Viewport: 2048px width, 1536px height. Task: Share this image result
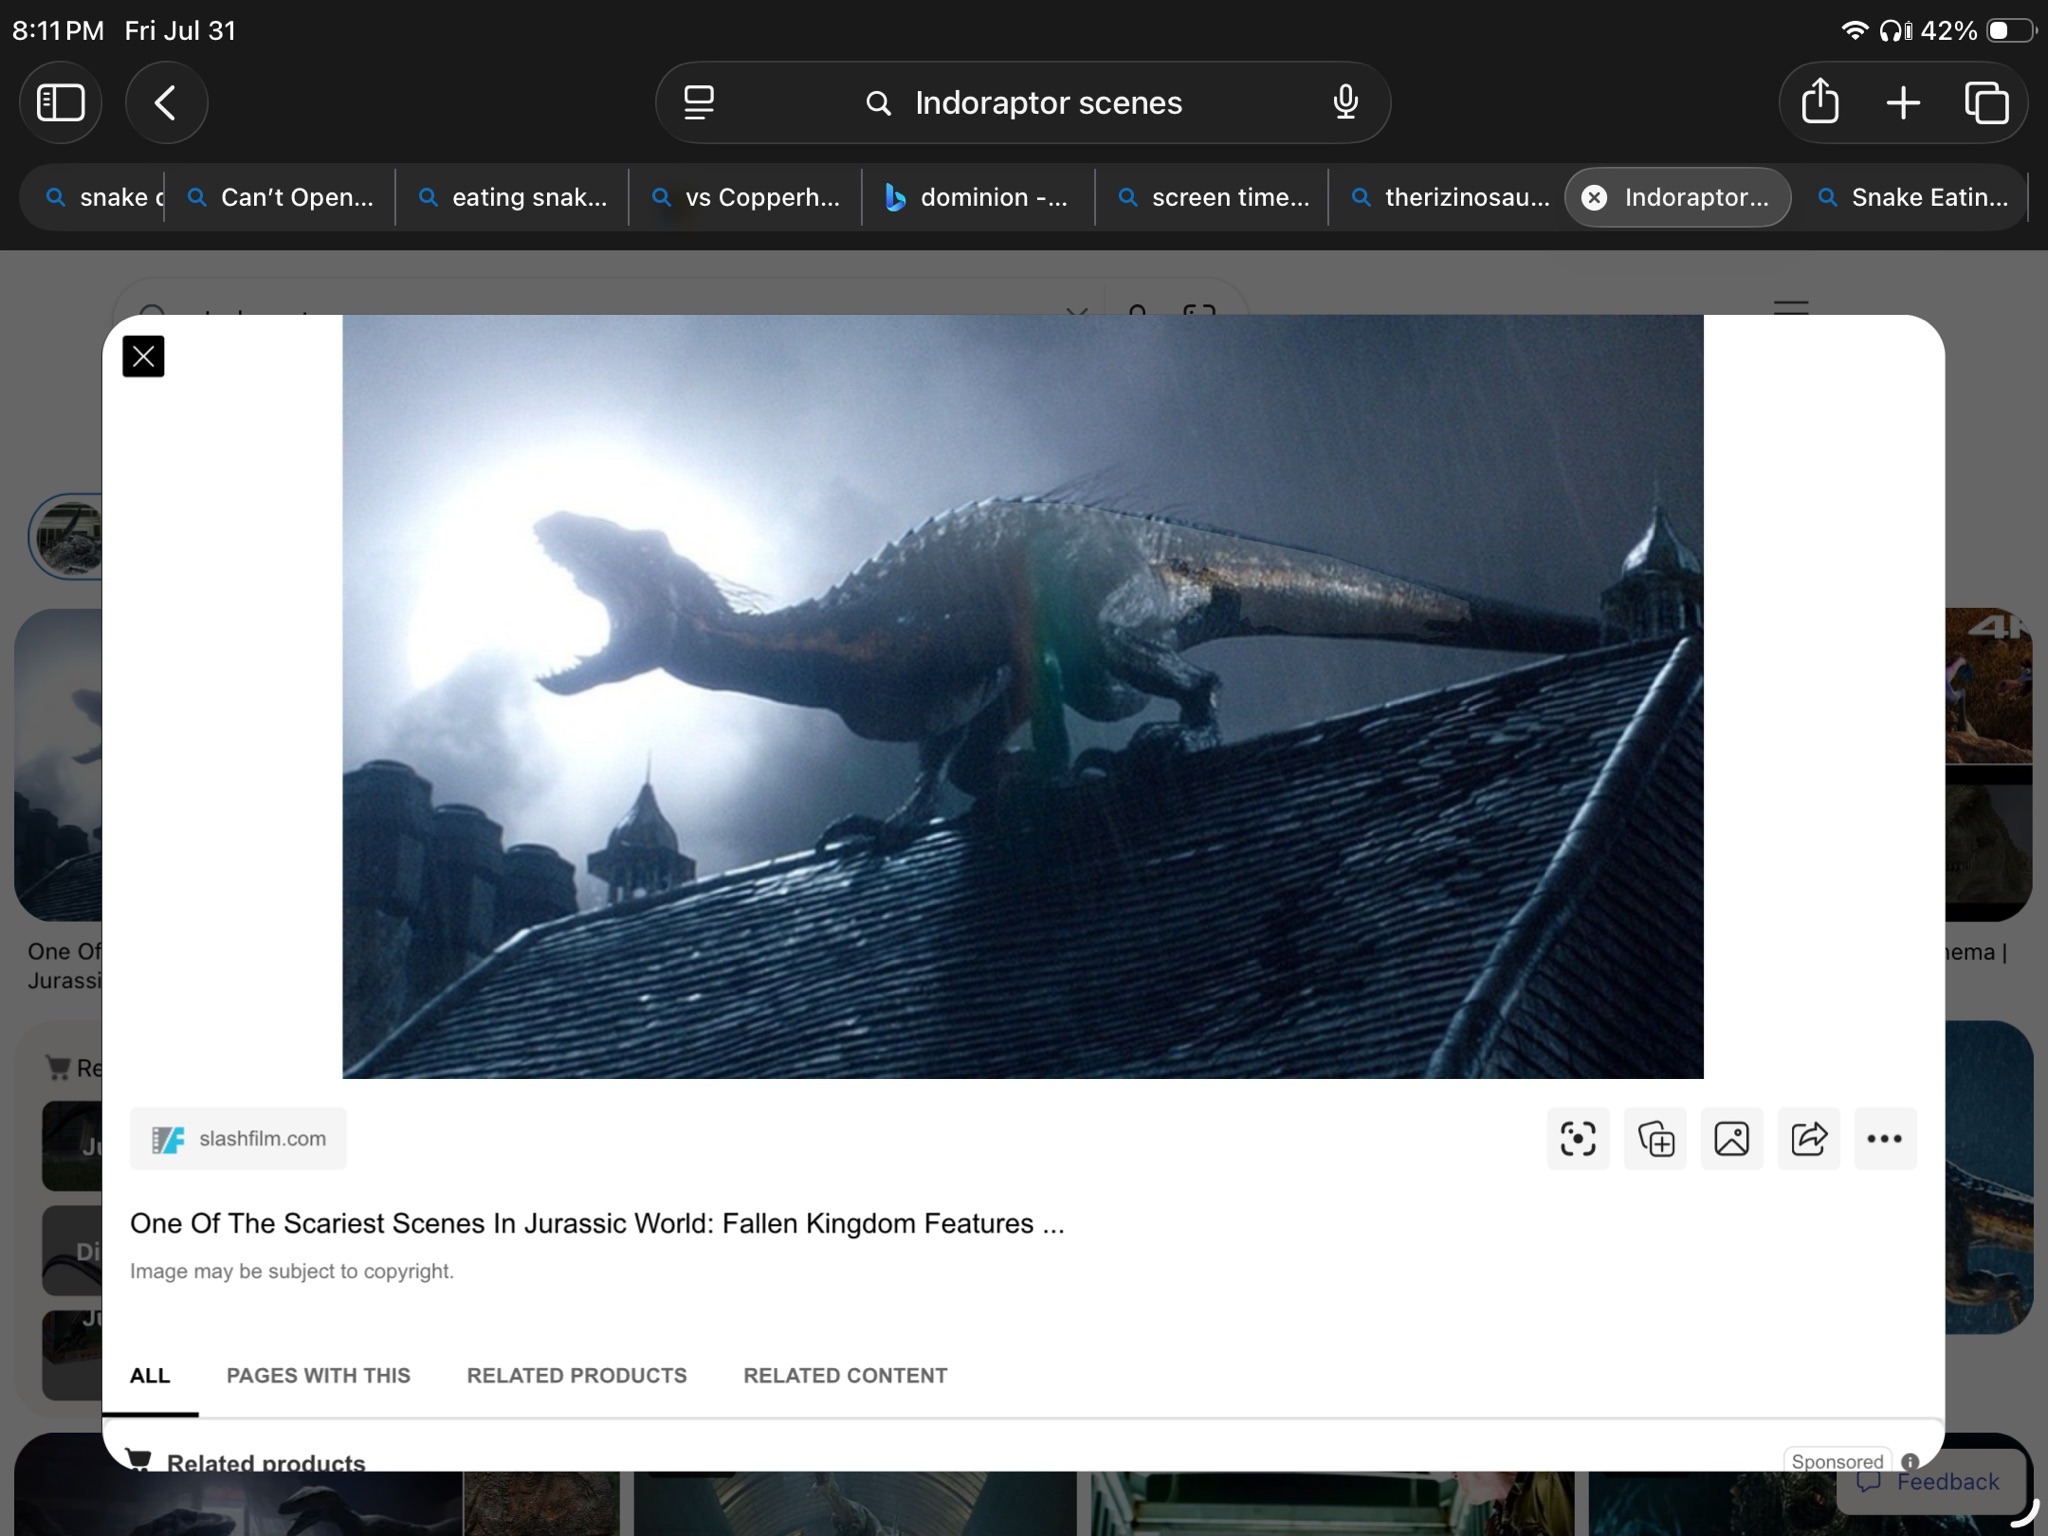tap(1809, 1138)
